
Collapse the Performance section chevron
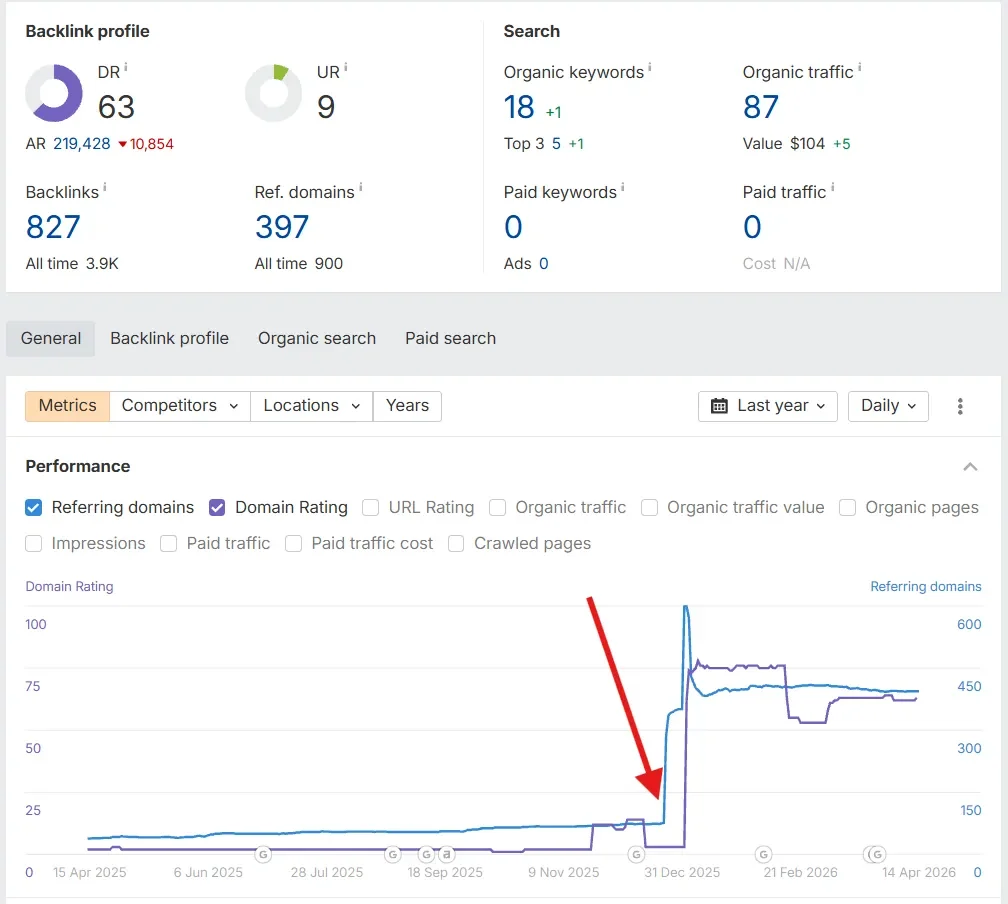coord(969,467)
